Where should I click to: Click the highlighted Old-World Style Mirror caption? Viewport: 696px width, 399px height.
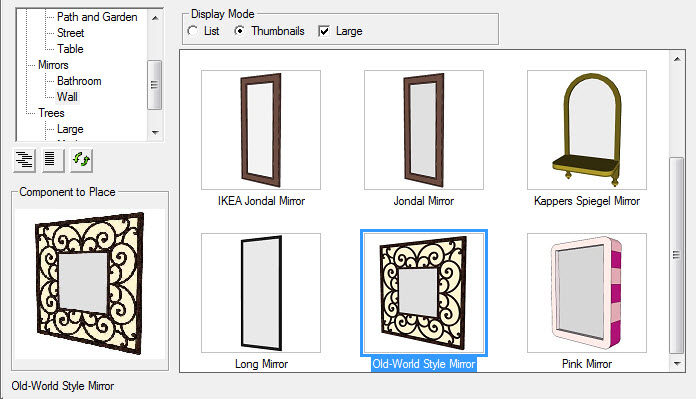[x=424, y=364]
